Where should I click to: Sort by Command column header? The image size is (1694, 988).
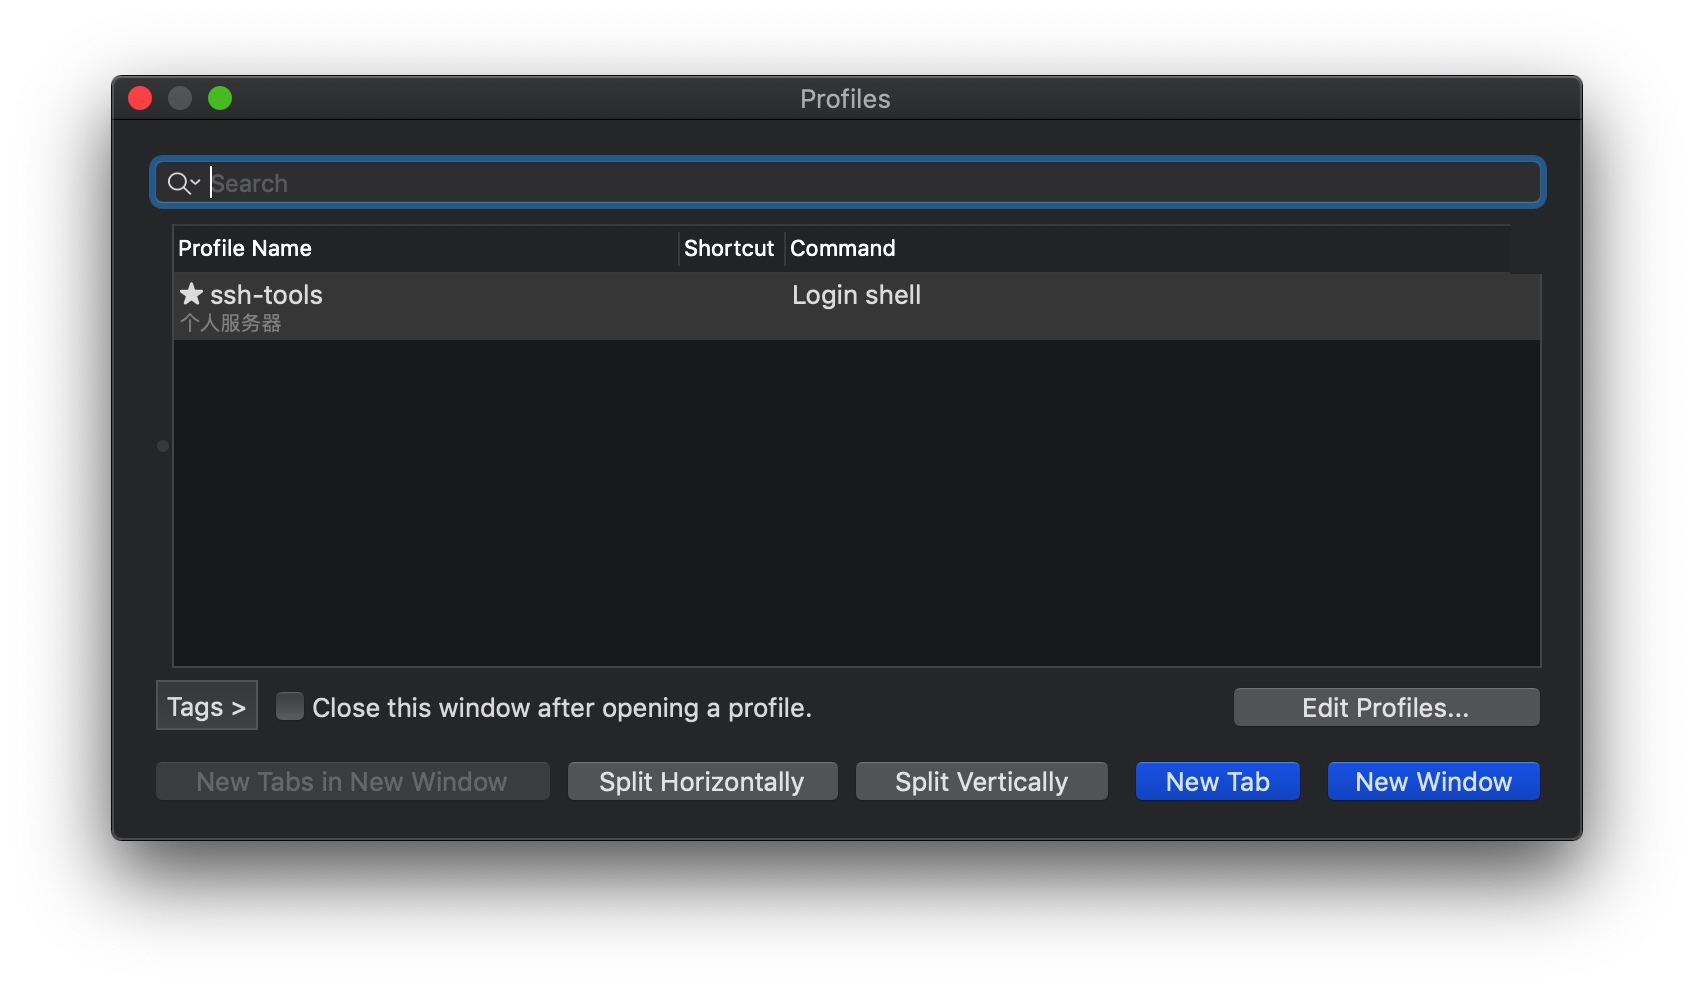tap(1147, 248)
